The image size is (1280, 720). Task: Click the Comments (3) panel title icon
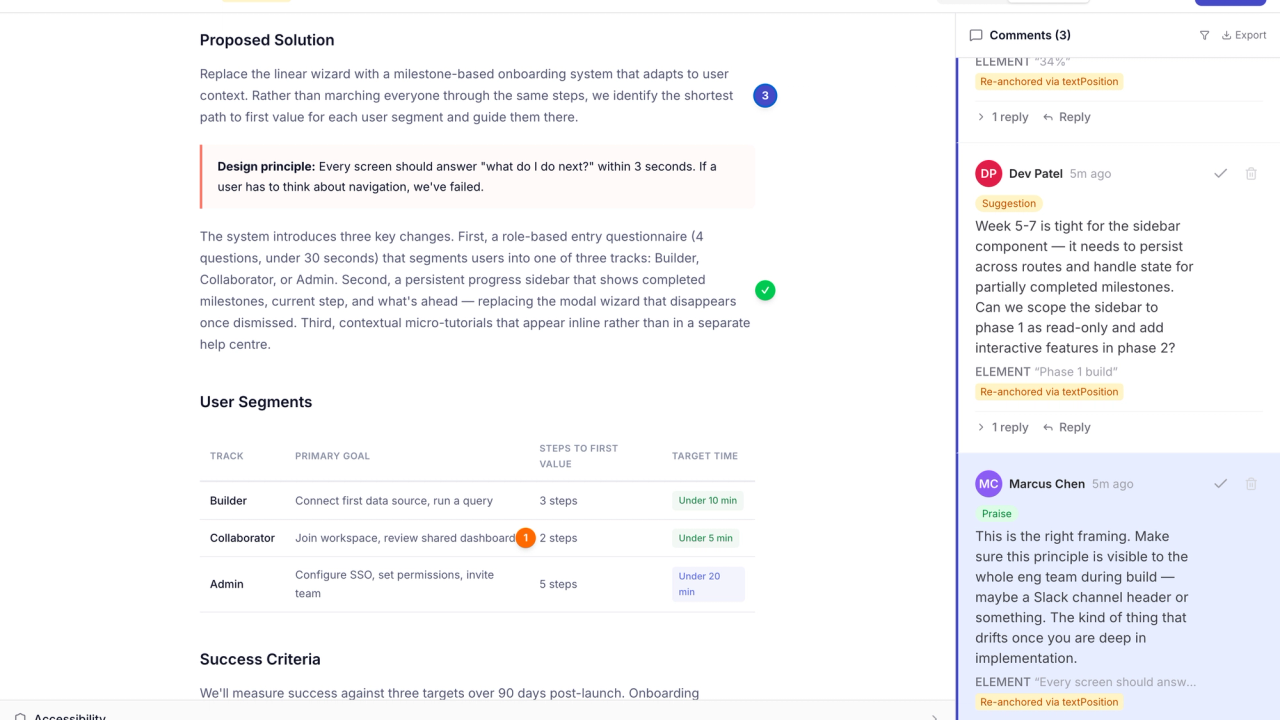[x=976, y=35]
